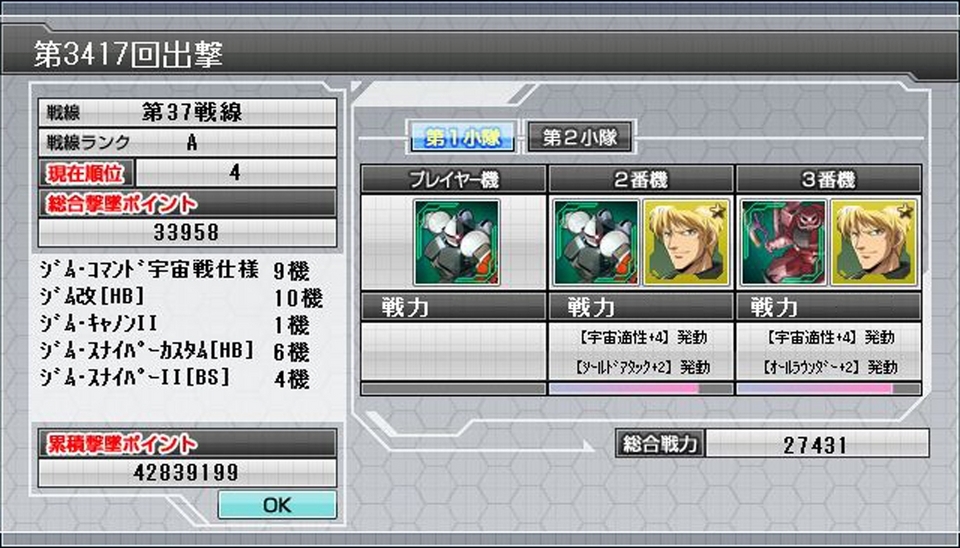Click the star badge on unit 3 pilot
The height and width of the screenshot is (548, 960).
[905, 211]
